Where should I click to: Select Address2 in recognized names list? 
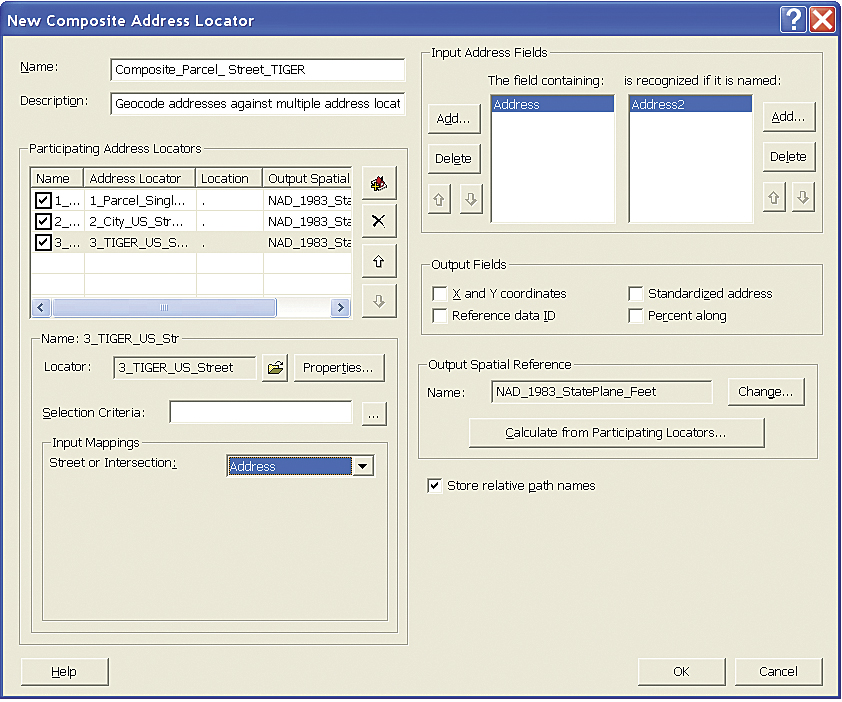690,104
